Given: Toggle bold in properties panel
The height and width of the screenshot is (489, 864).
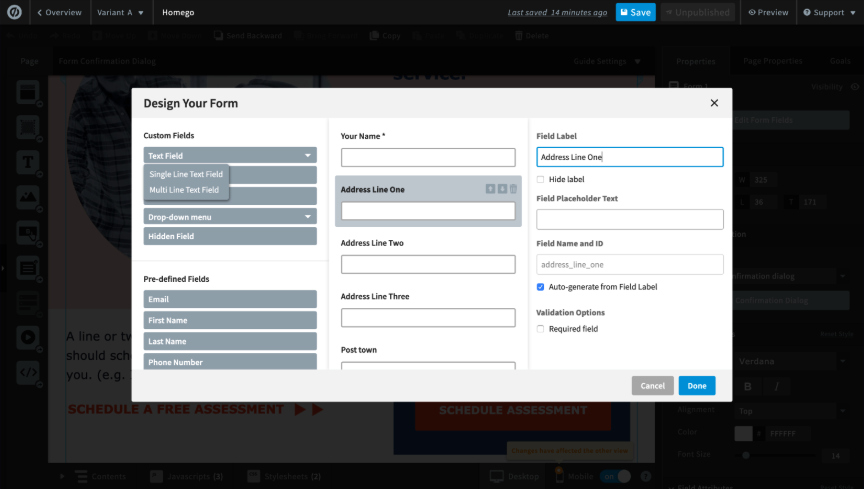Looking at the screenshot, I should tap(748, 386).
